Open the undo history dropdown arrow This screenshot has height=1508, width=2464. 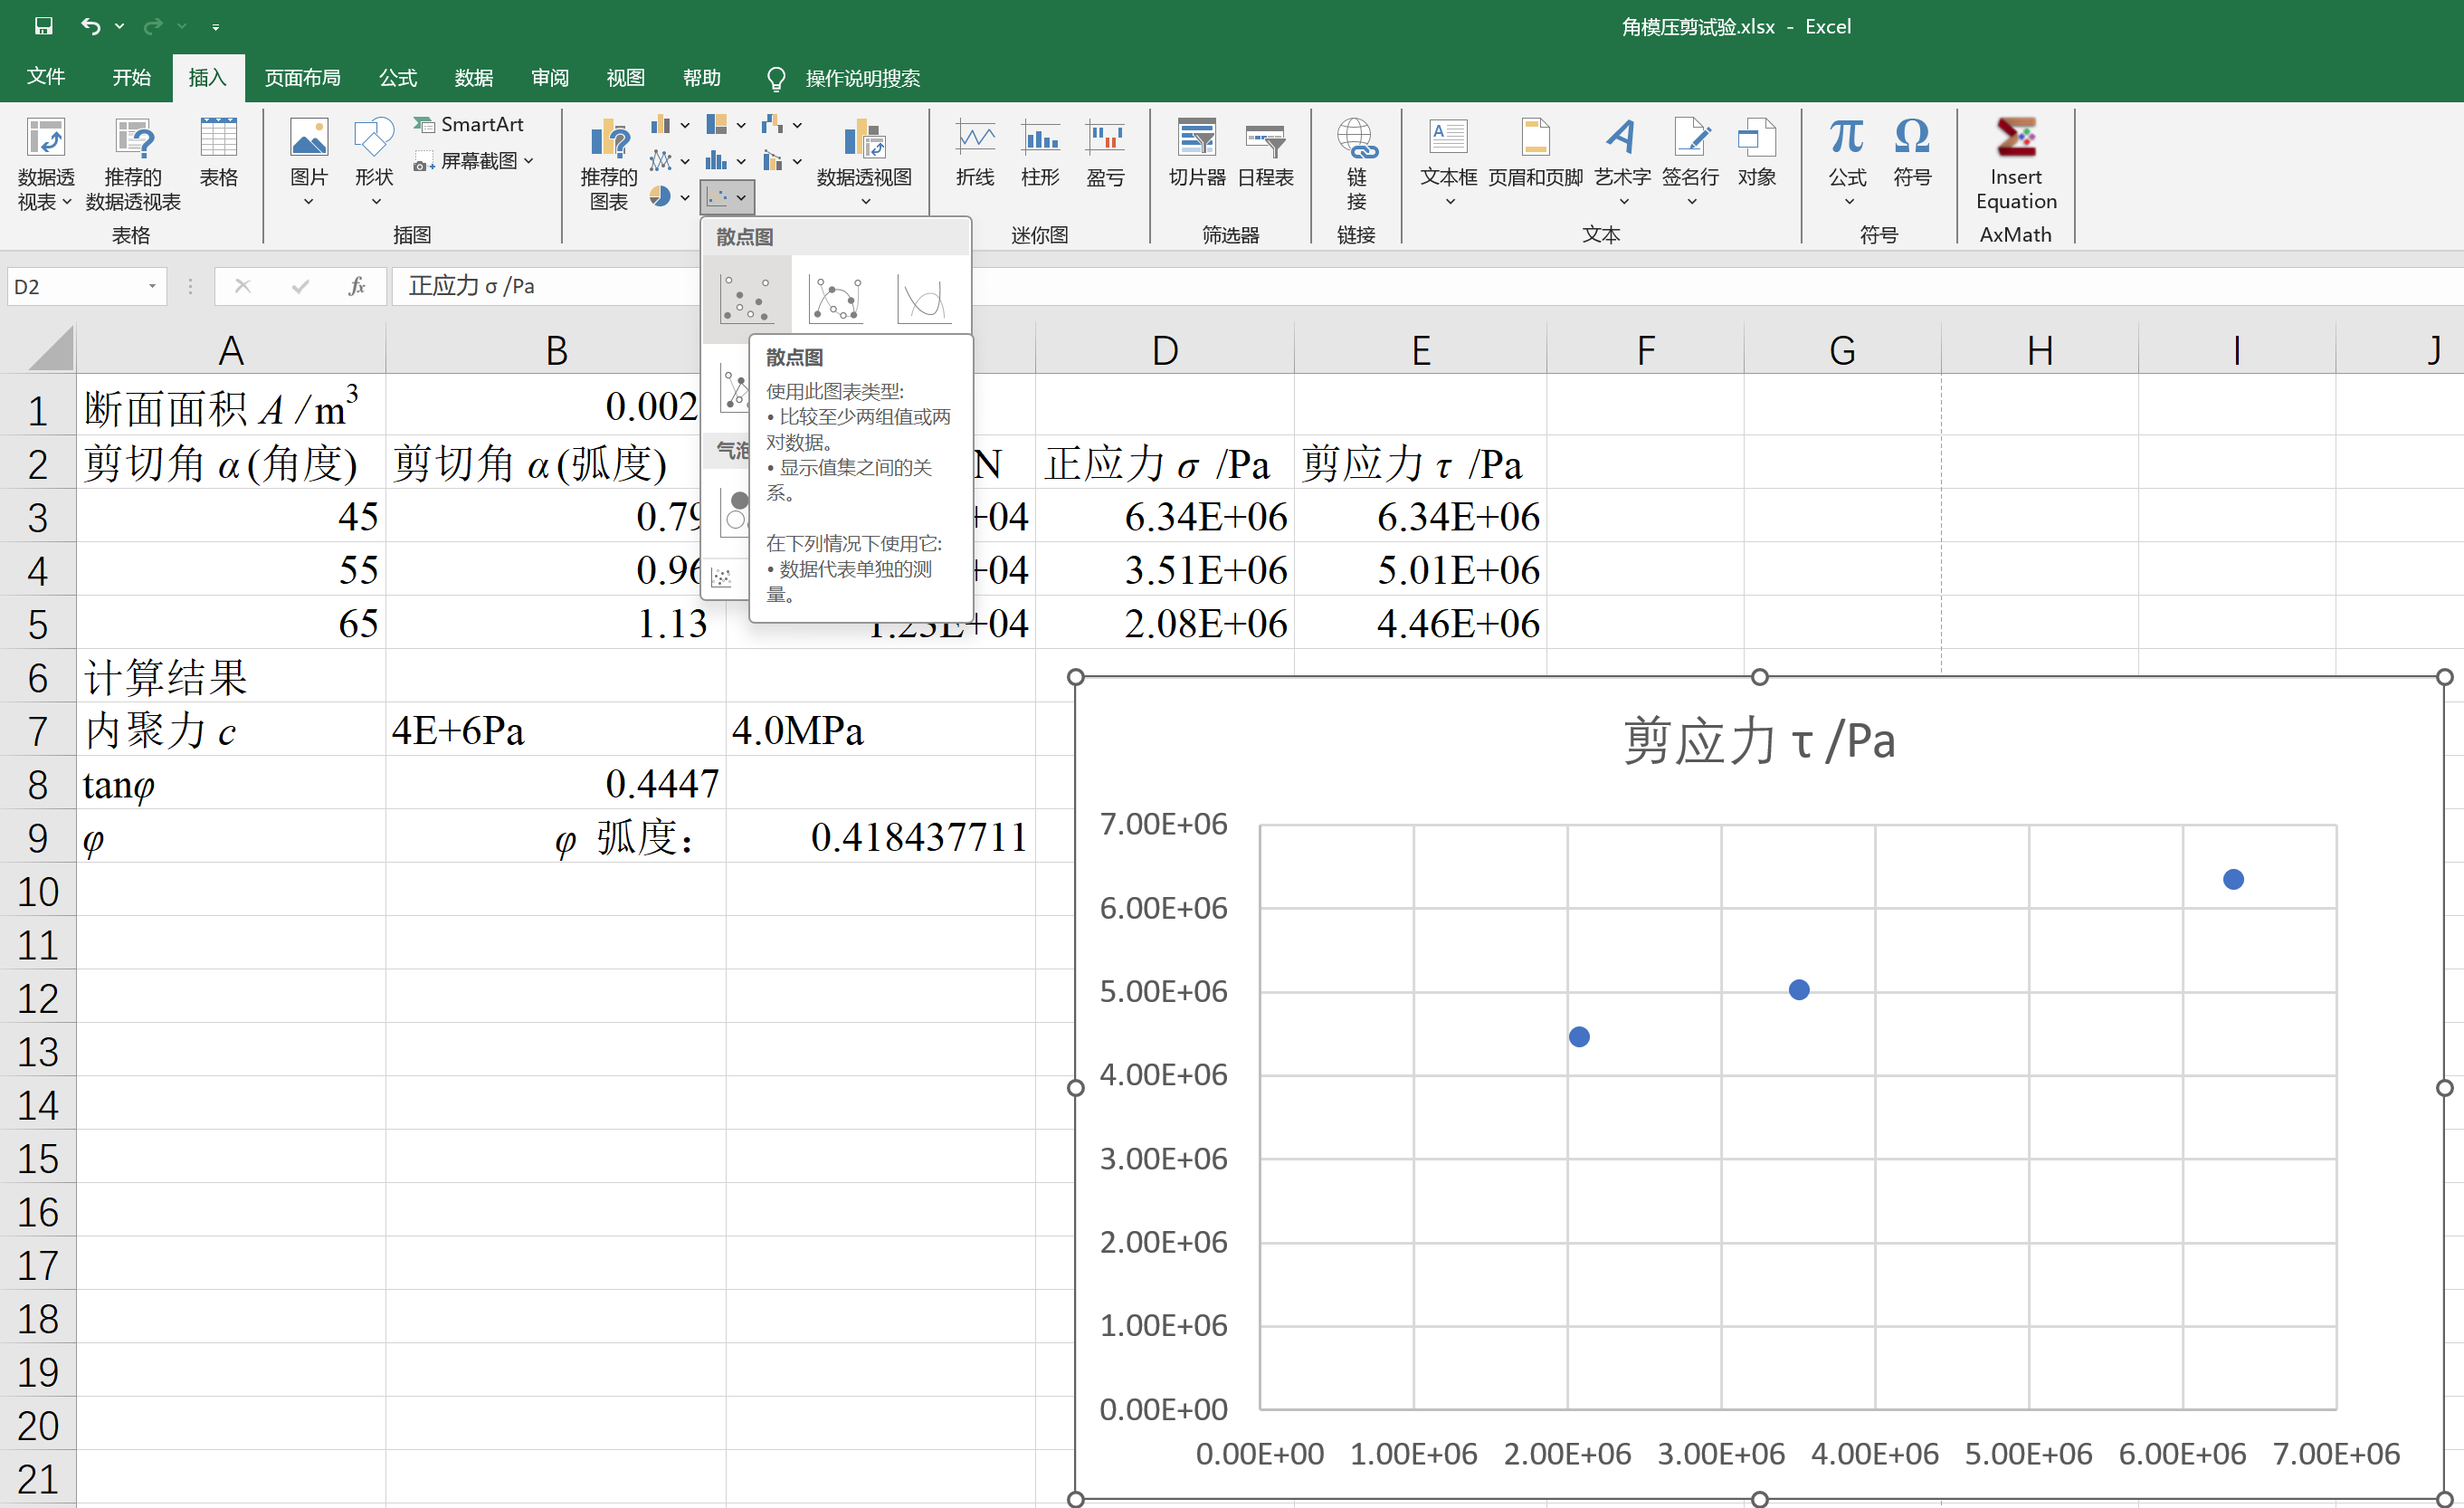(120, 26)
